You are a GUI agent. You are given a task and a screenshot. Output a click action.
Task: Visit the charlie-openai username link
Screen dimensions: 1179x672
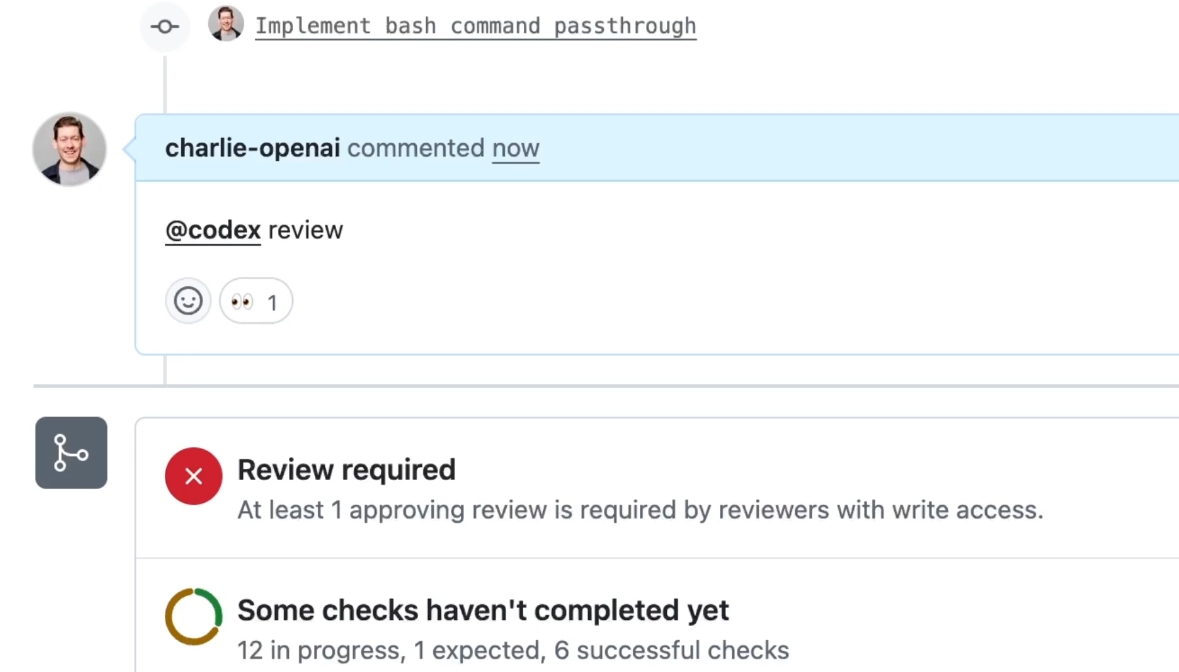coord(252,148)
